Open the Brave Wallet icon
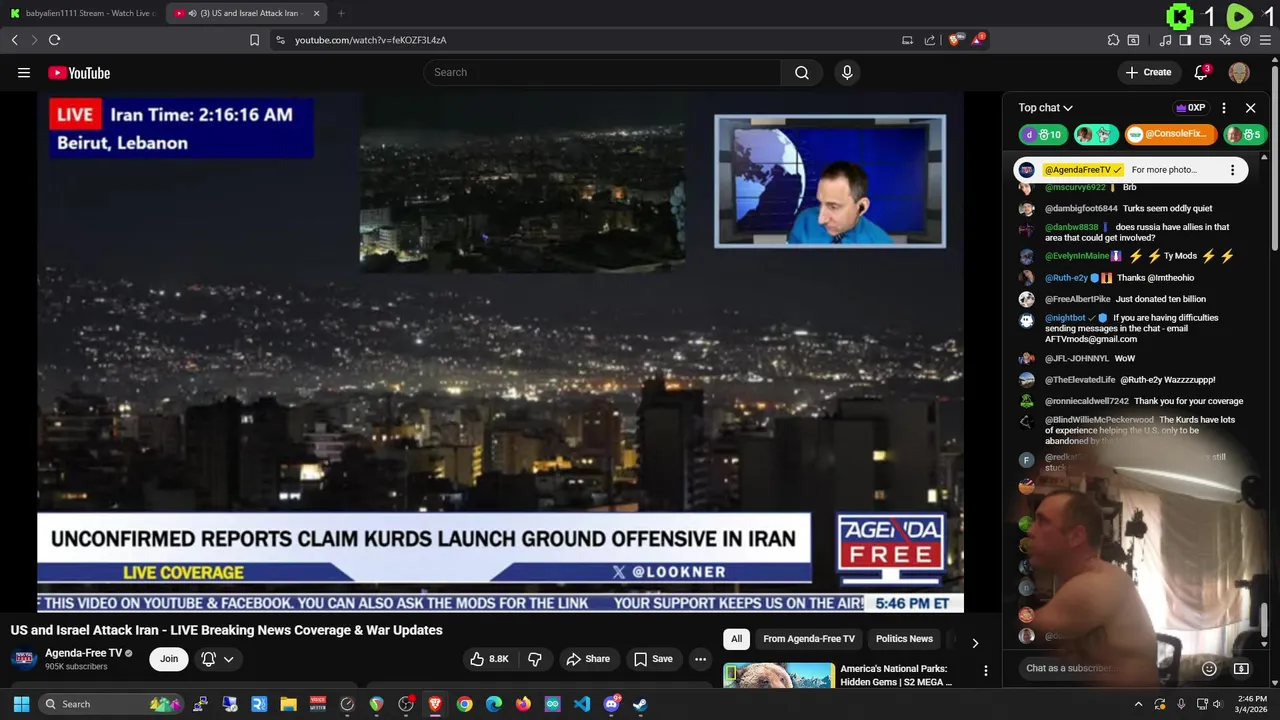1280x720 pixels. pyautogui.click(x=1205, y=40)
